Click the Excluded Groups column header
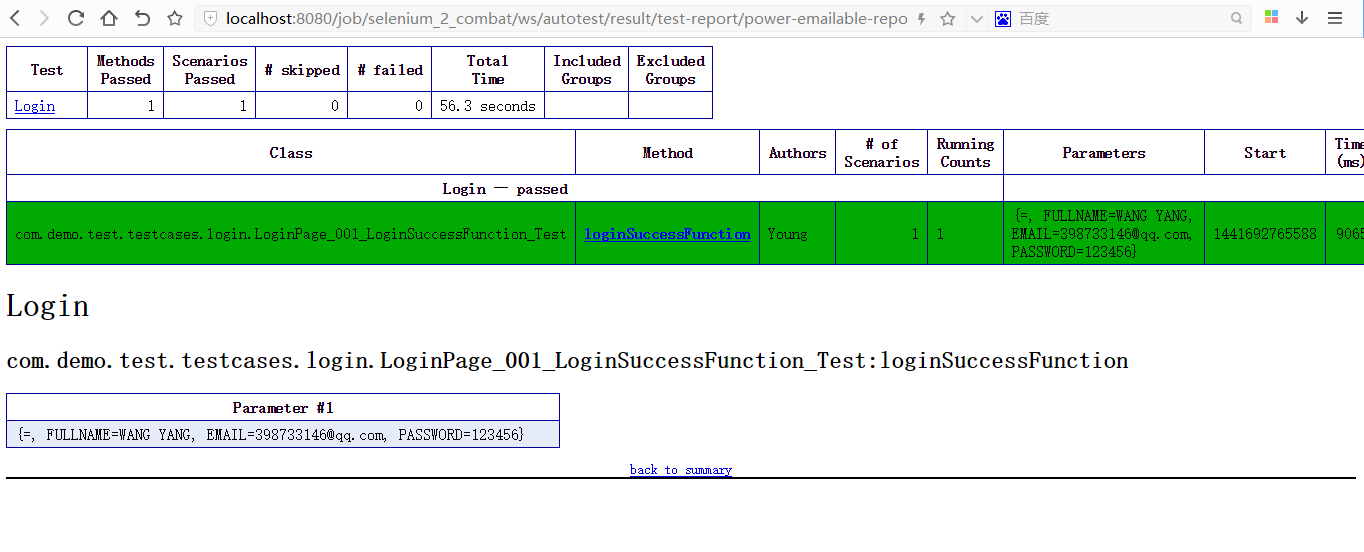The image size is (1364, 552). (x=671, y=70)
